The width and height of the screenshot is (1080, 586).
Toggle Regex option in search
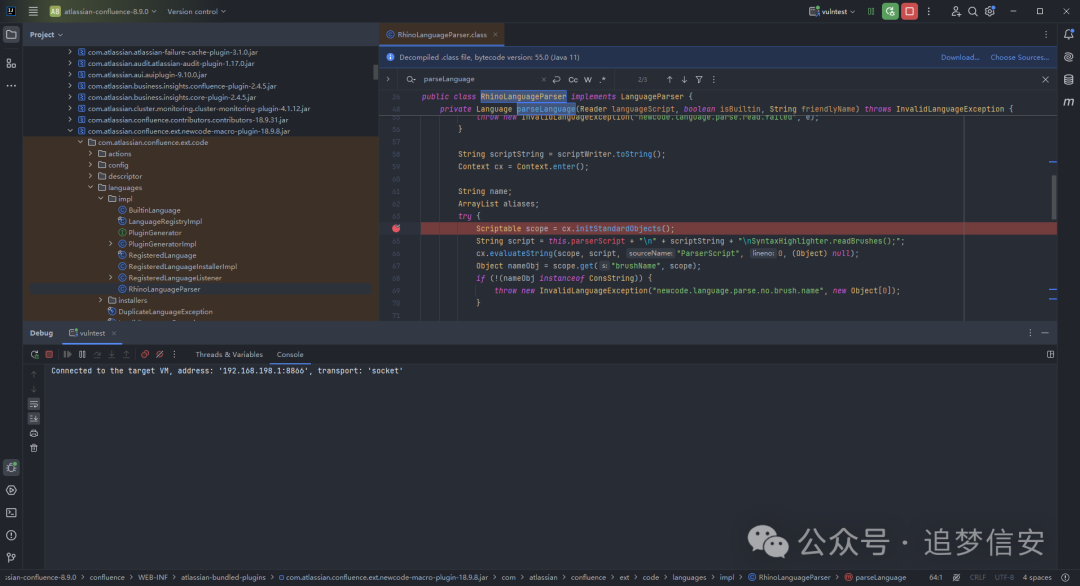click(603, 80)
